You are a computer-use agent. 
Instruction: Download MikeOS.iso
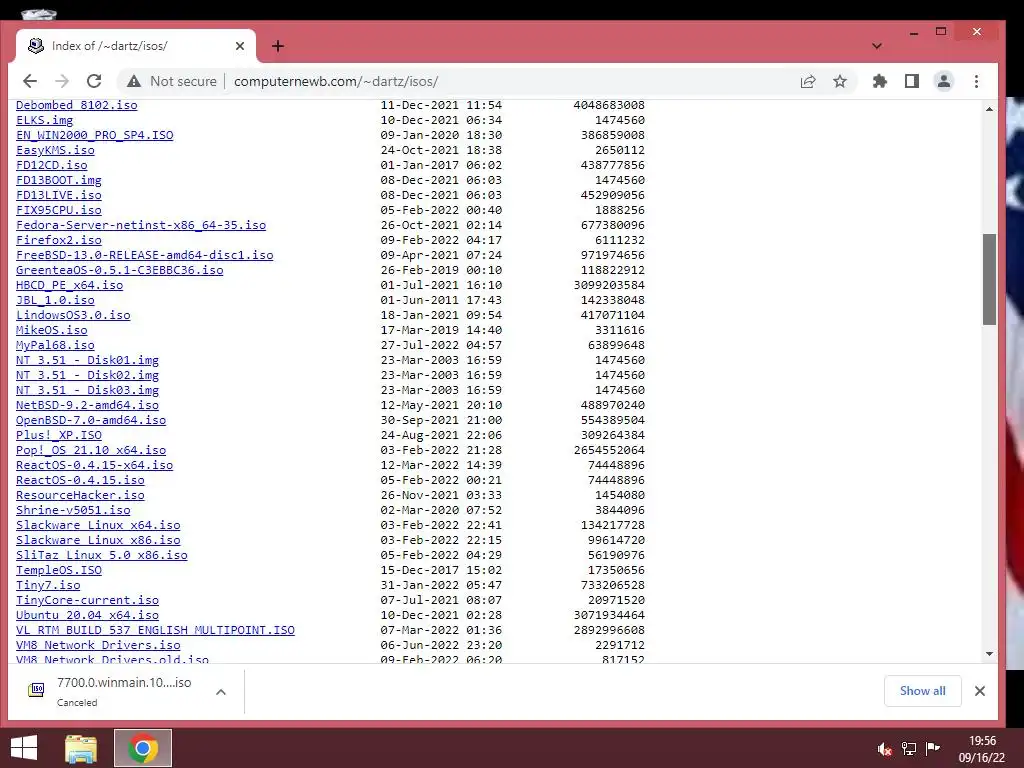click(x=52, y=330)
